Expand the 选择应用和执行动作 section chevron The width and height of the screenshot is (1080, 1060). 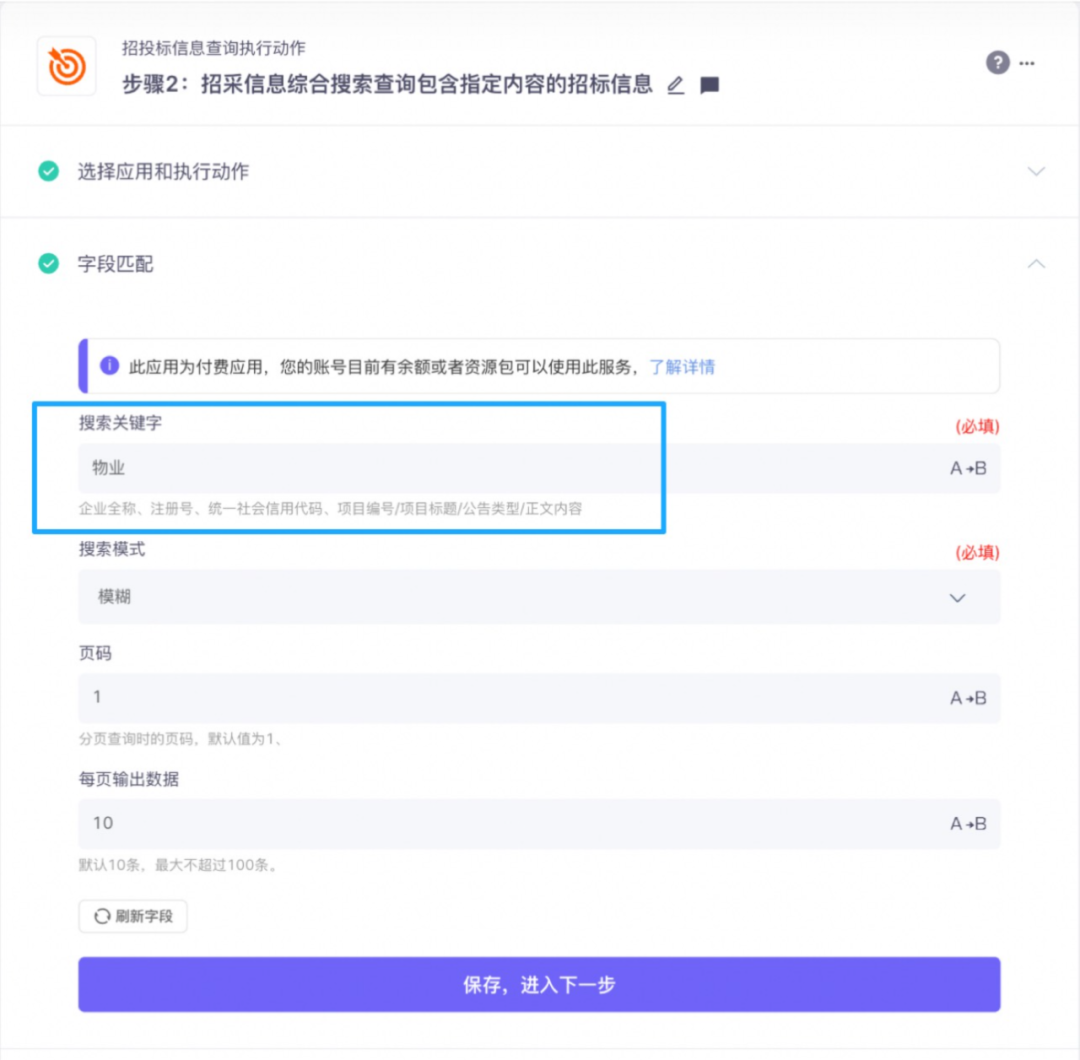tap(1036, 171)
